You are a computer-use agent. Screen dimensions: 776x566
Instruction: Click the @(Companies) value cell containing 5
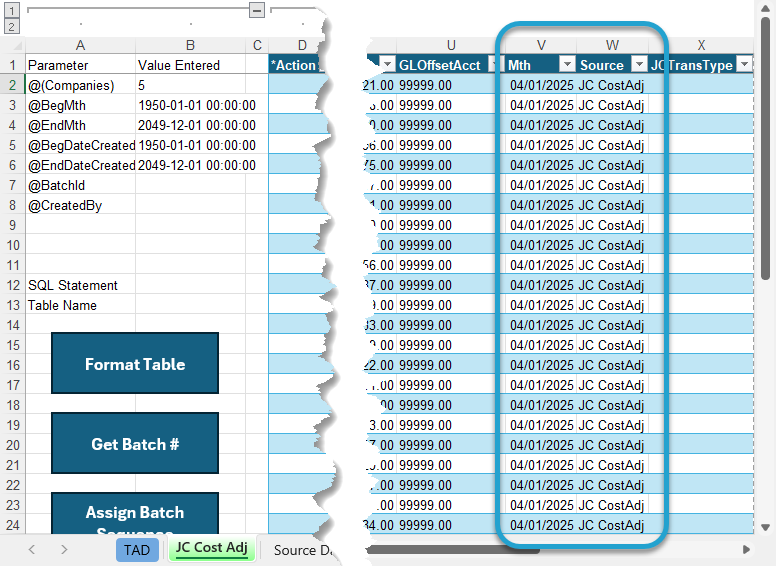[x=190, y=85]
